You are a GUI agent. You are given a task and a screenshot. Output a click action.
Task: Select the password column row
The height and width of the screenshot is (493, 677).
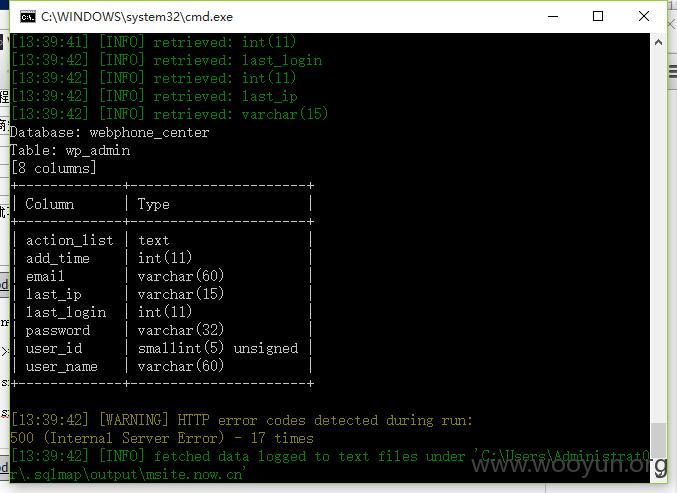click(x=162, y=330)
